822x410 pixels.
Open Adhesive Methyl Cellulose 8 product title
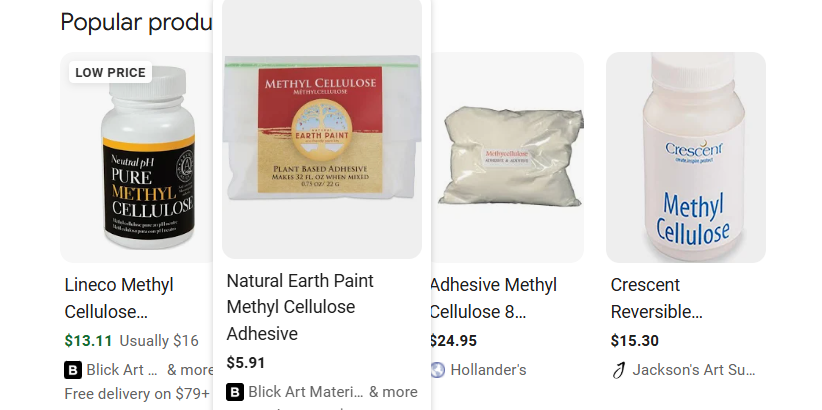pos(493,298)
